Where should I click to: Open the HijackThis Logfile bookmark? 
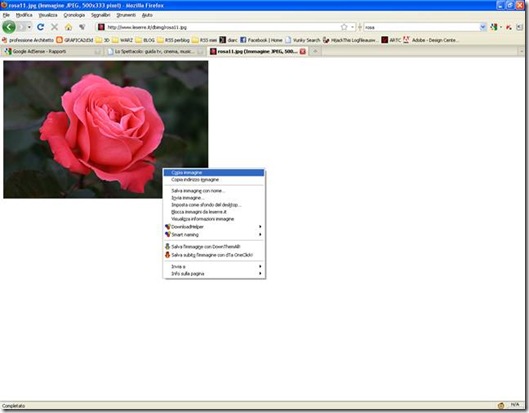350,40
